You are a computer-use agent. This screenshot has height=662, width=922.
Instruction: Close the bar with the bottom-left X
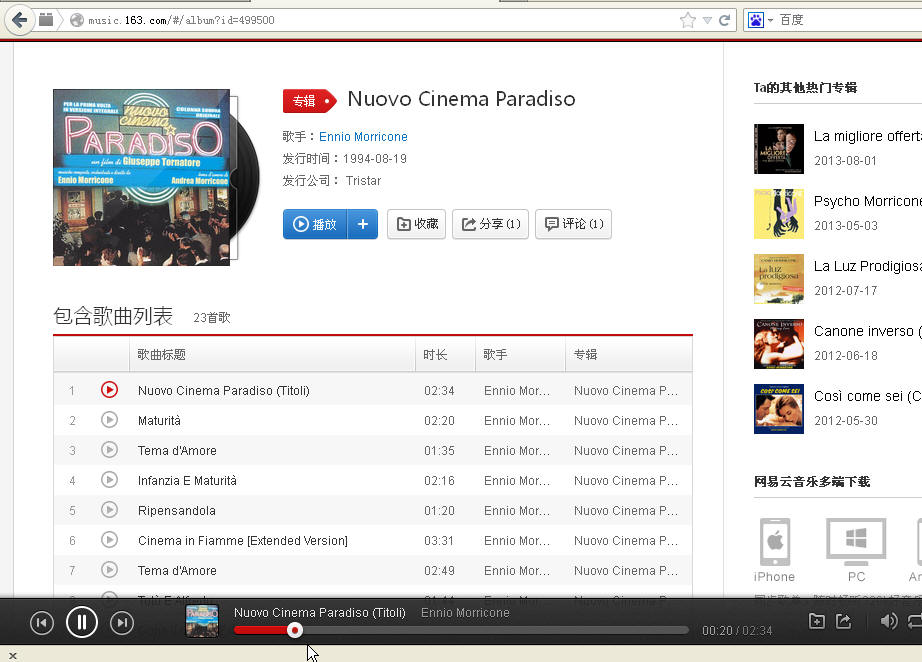click(13, 655)
